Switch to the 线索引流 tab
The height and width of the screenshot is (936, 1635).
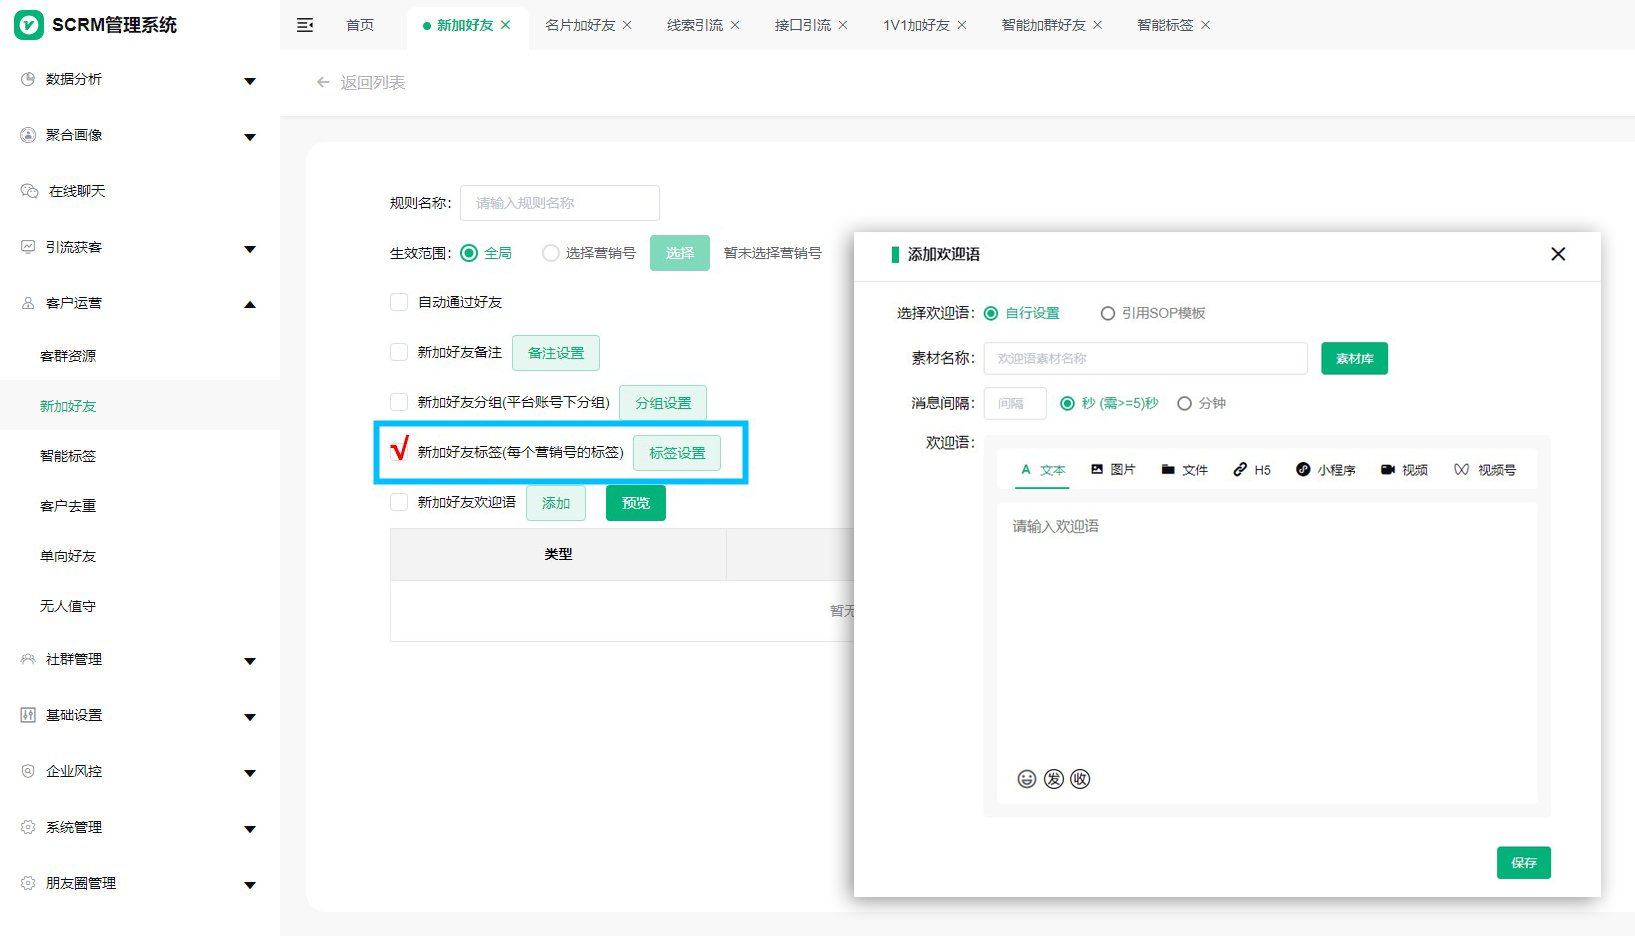(695, 25)
